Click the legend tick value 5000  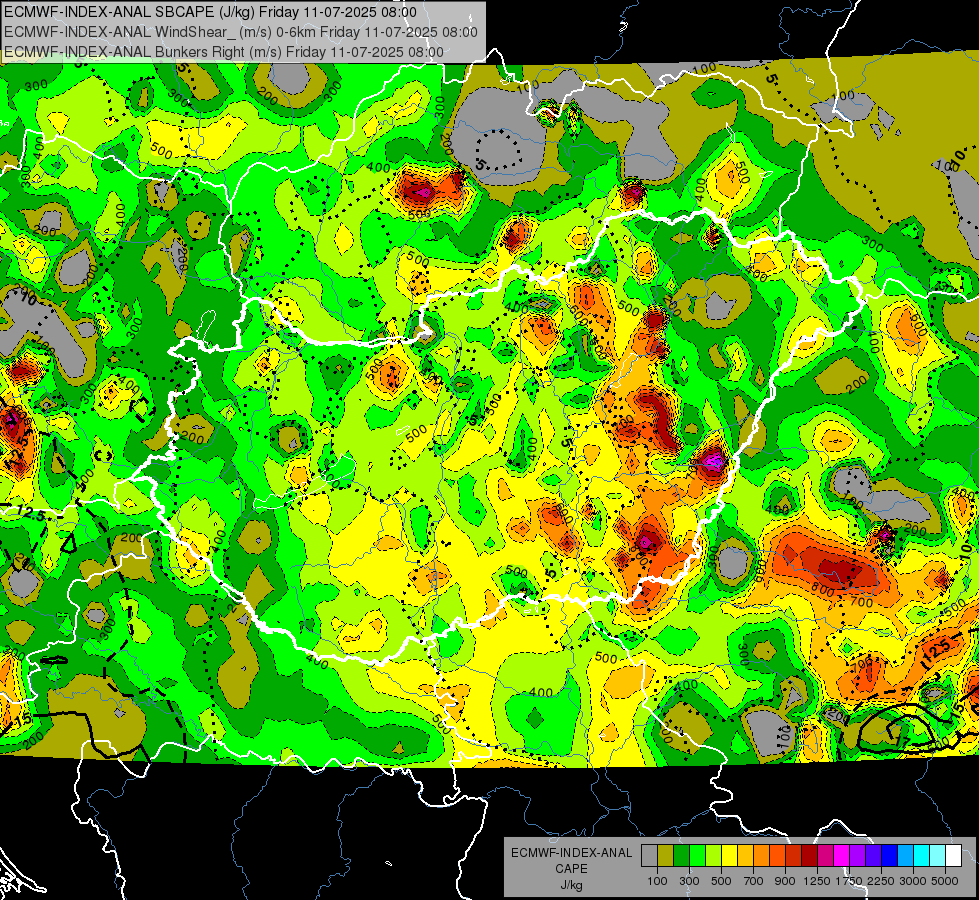[x=945, y=881]
